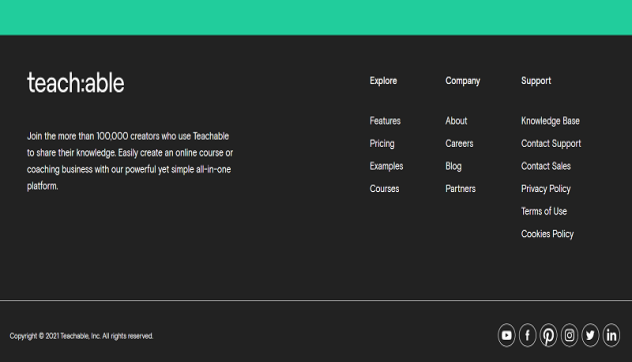This screenshot has width=632, height=362.
Task: Open the Instagram social icon
Action: point(569,335)
